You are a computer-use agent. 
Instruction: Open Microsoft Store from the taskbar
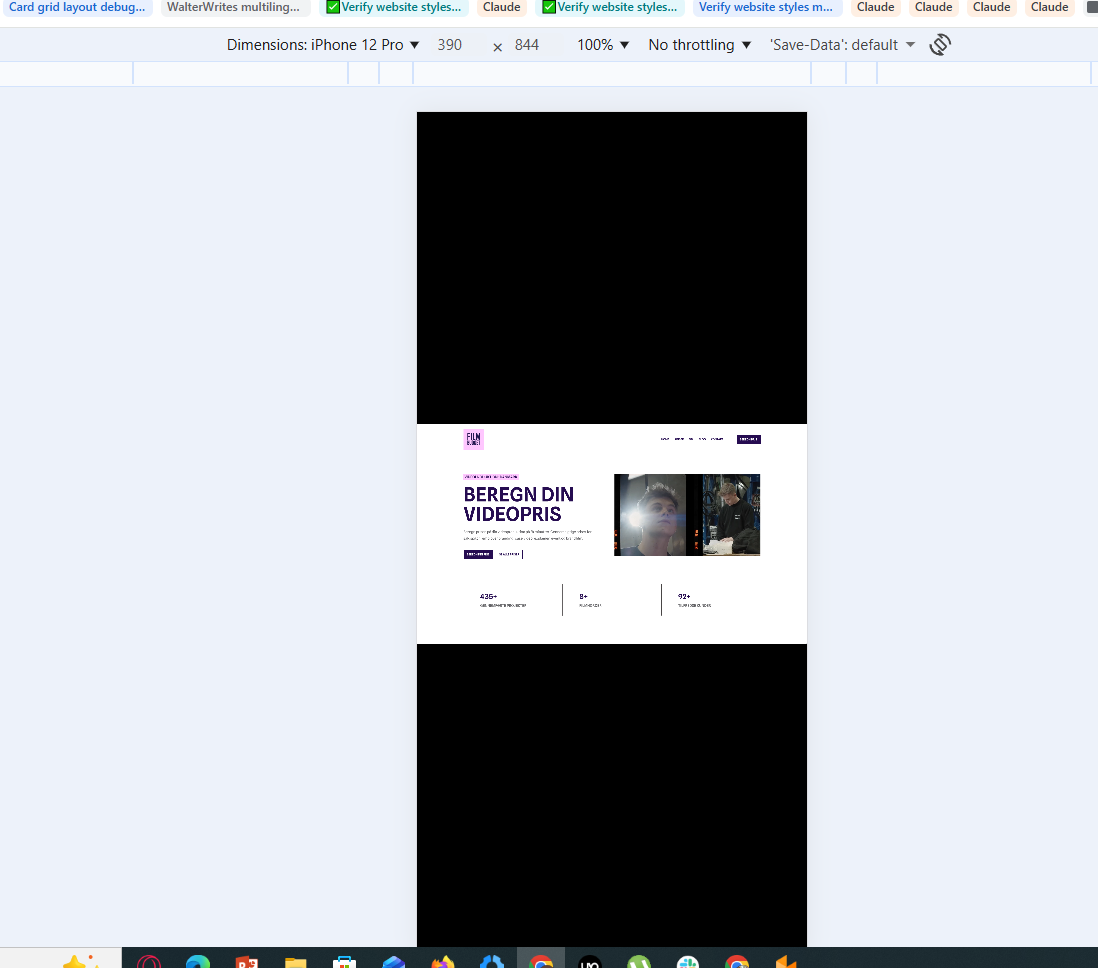(x=345, y=961)
